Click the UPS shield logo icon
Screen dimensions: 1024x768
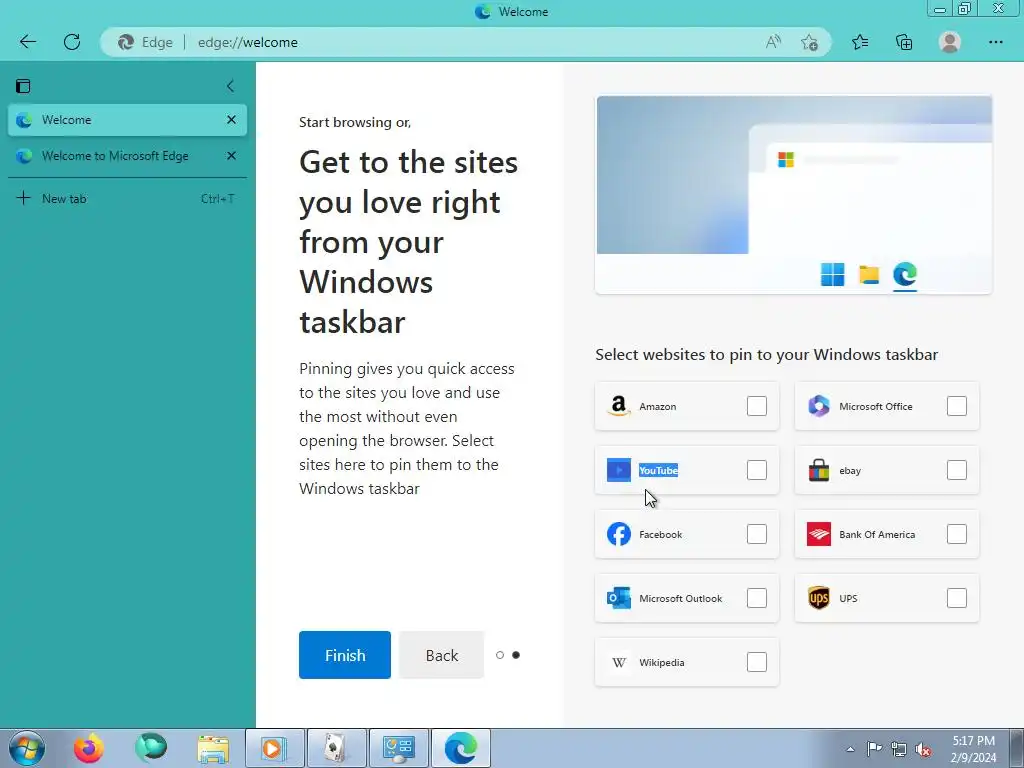(818, 598)
